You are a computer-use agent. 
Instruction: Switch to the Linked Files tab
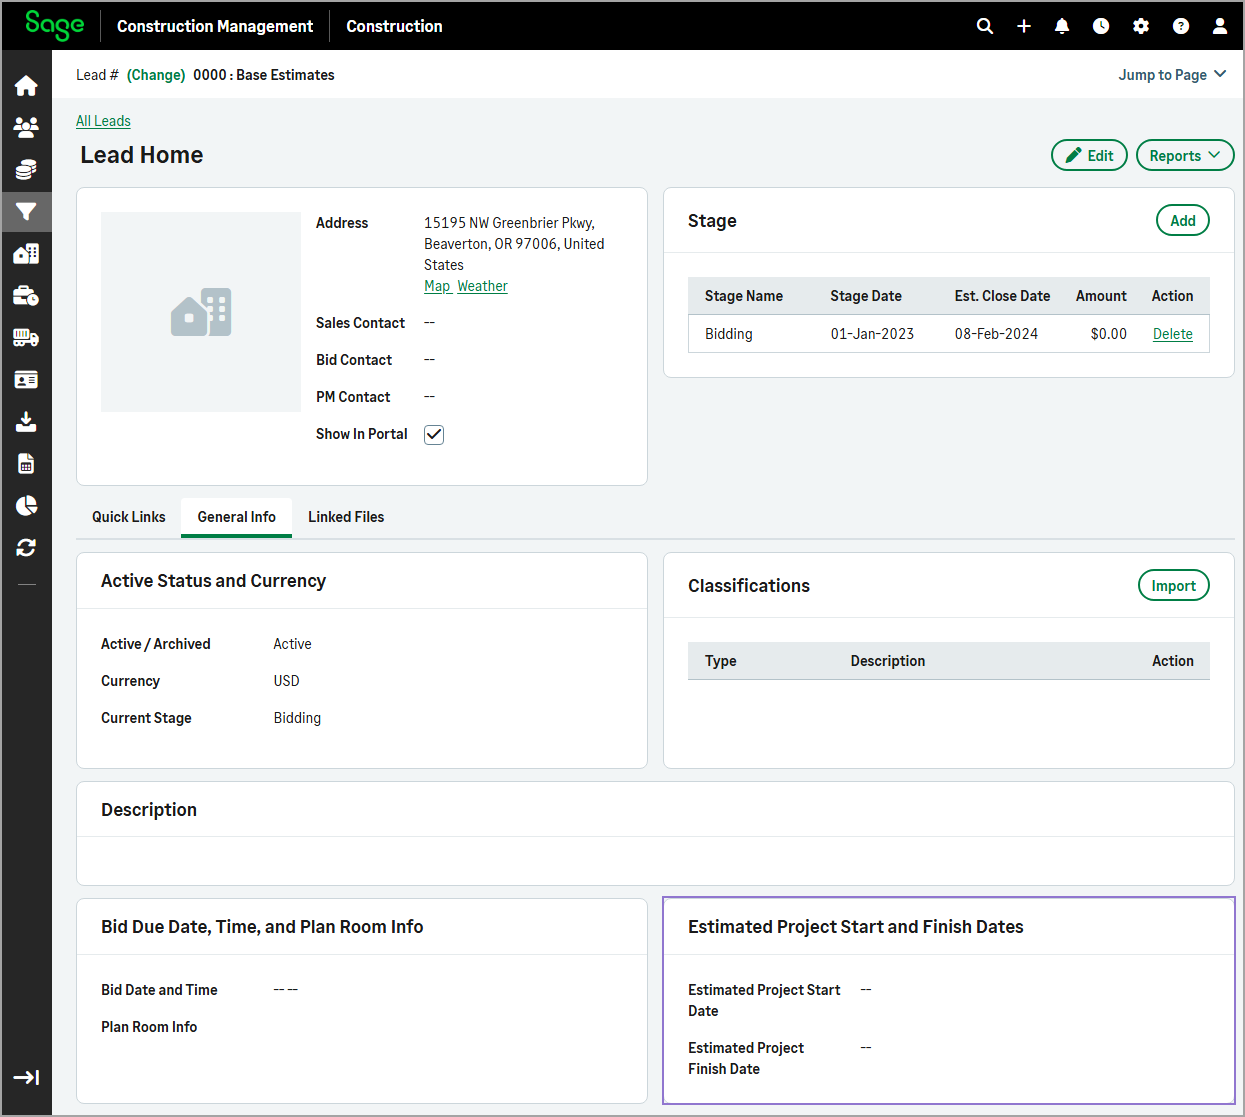346,517
